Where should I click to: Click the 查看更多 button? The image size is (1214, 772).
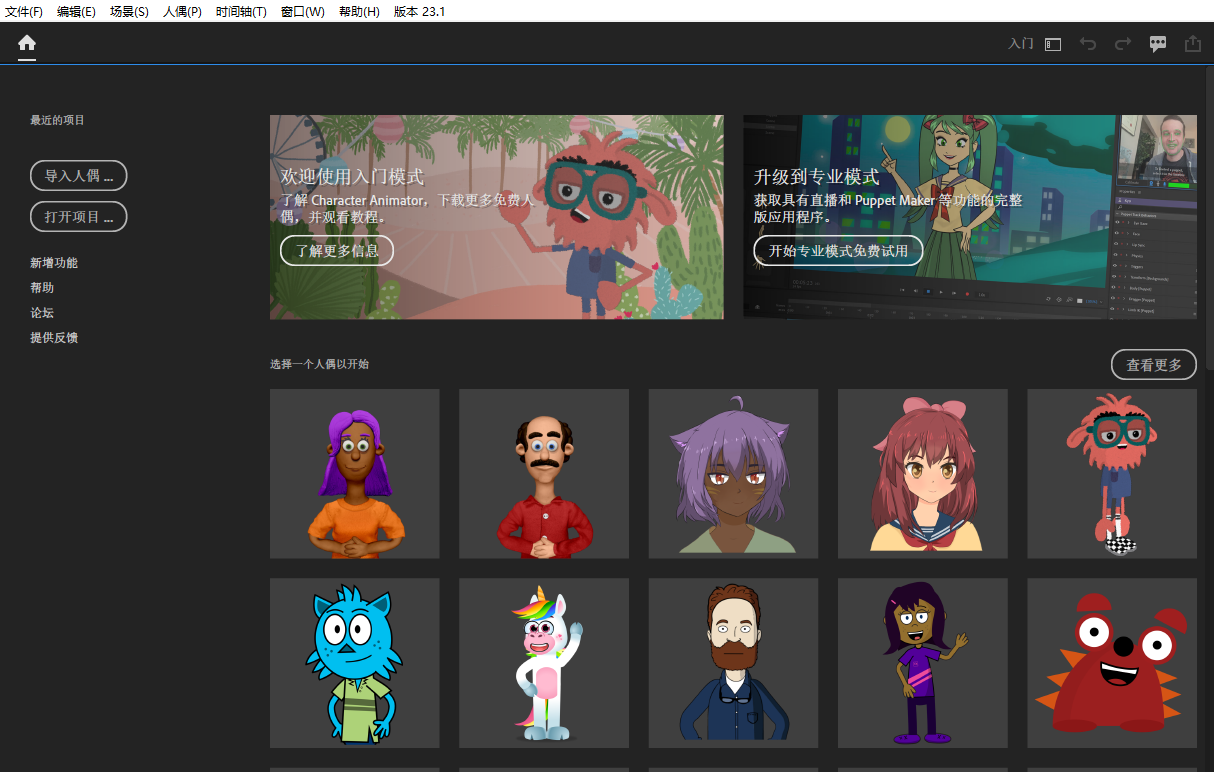tap(1154, 365)
